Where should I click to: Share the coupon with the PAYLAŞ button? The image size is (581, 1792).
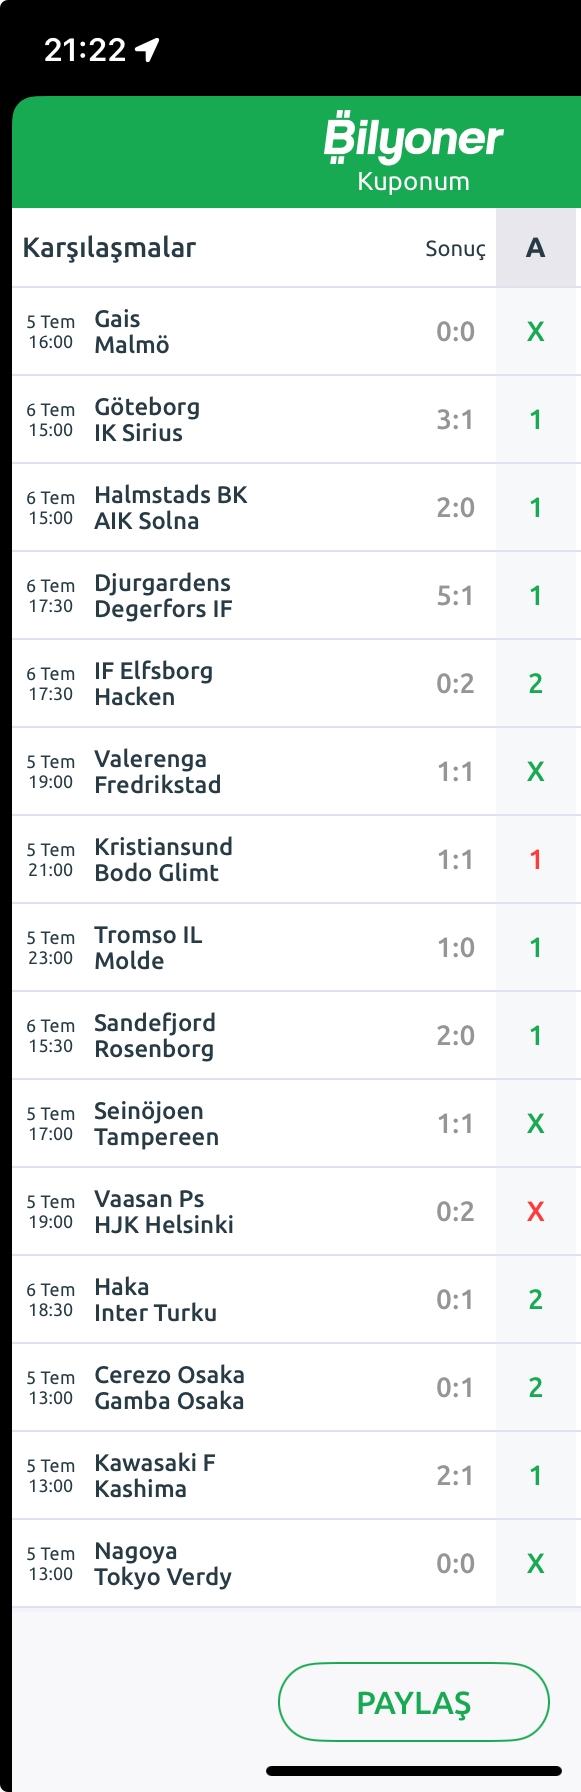coord(414,1702)
